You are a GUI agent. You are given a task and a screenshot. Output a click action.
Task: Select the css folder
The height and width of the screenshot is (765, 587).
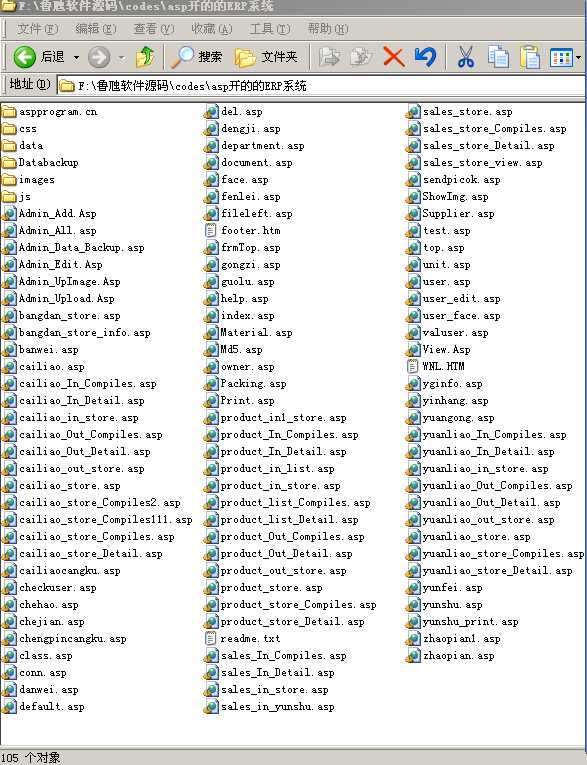click(20, 129)
